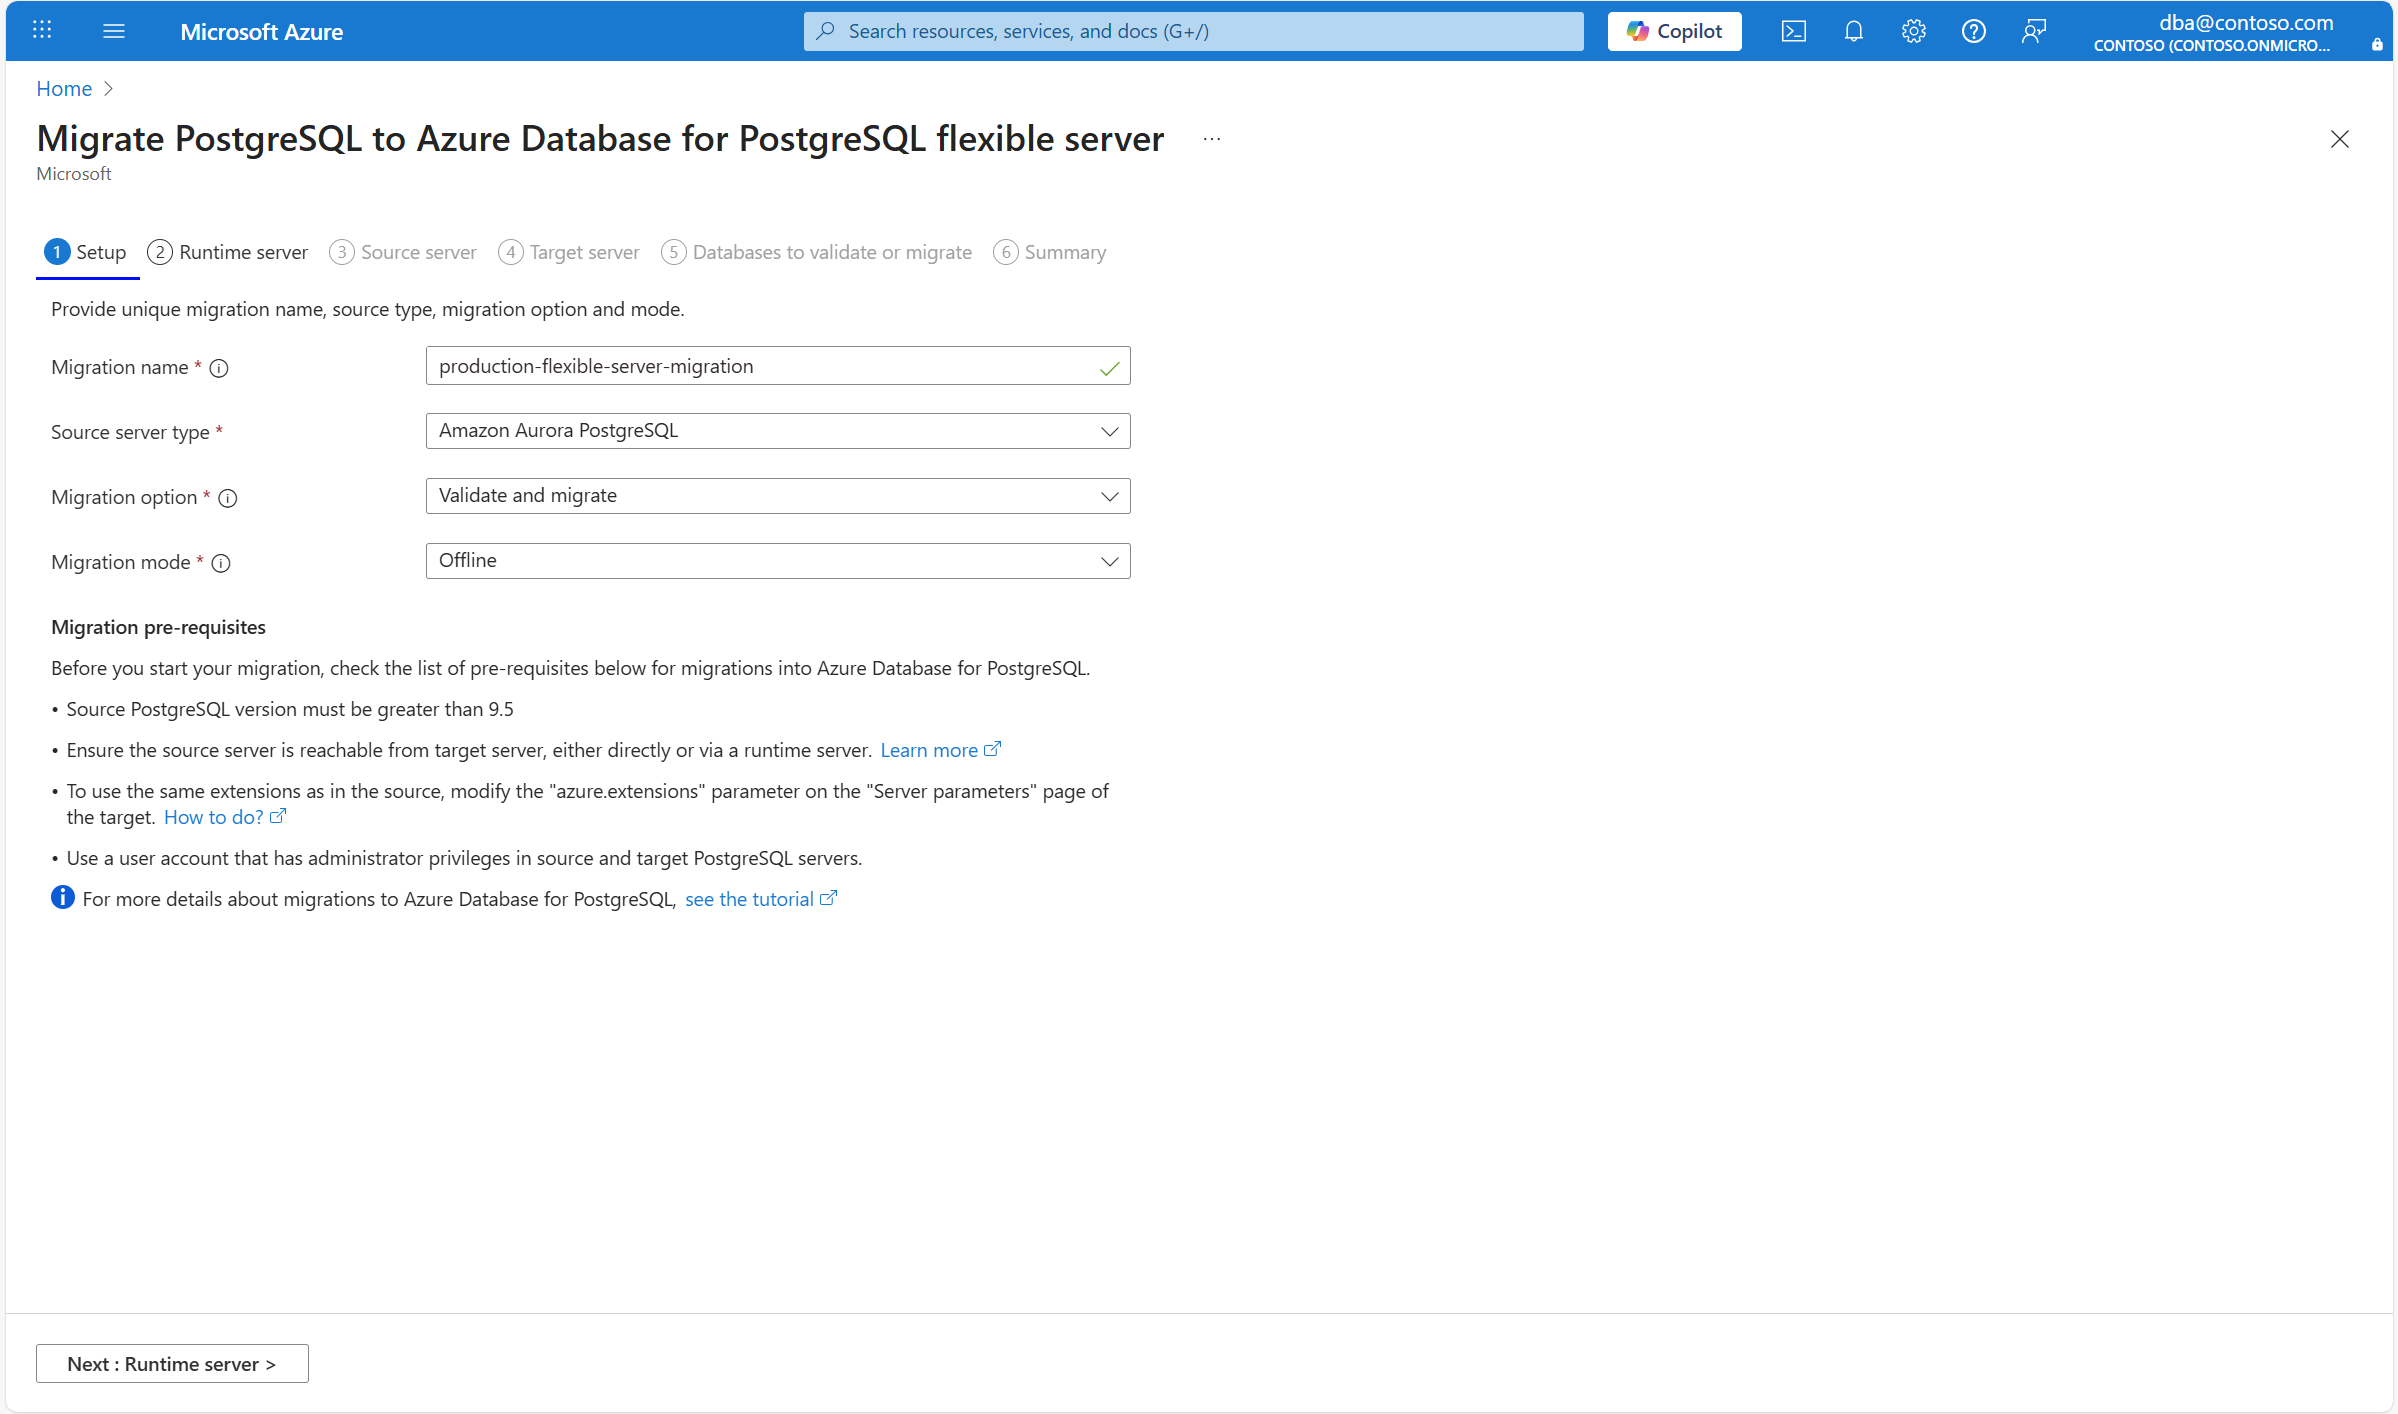The width and height of the screenshot is (2398, 1414).
Task: Open portal settings gear
Action: (1913, 31)
